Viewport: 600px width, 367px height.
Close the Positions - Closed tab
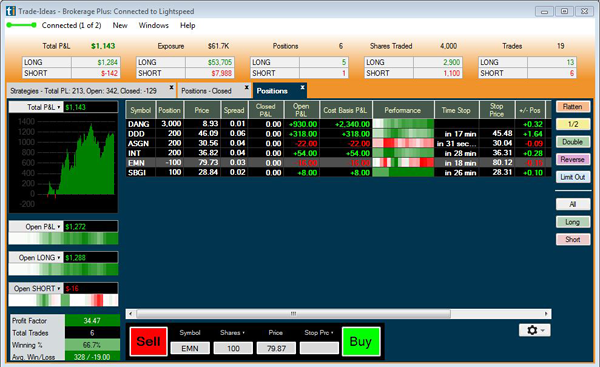246,88
